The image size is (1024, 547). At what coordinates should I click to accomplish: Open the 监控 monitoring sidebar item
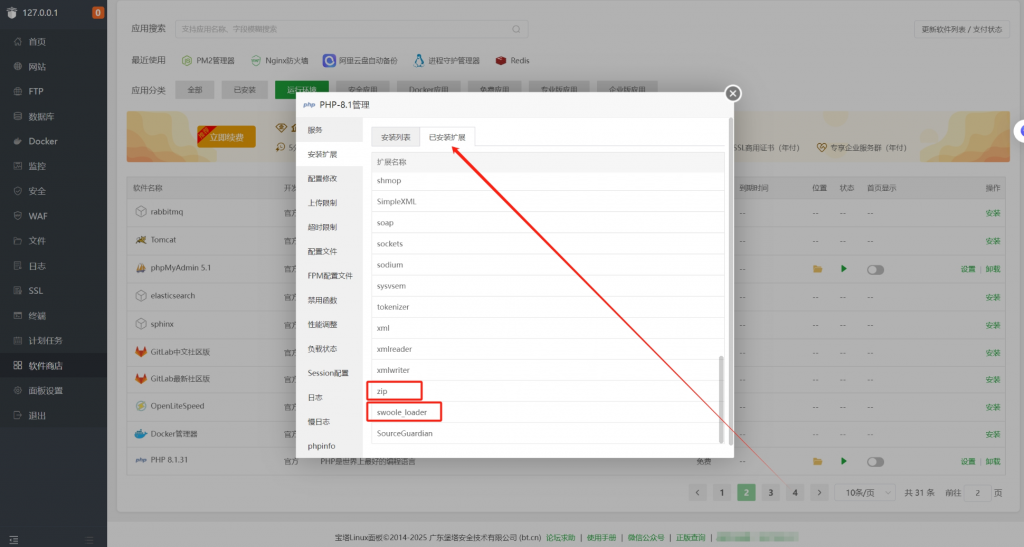pos(37,166)
